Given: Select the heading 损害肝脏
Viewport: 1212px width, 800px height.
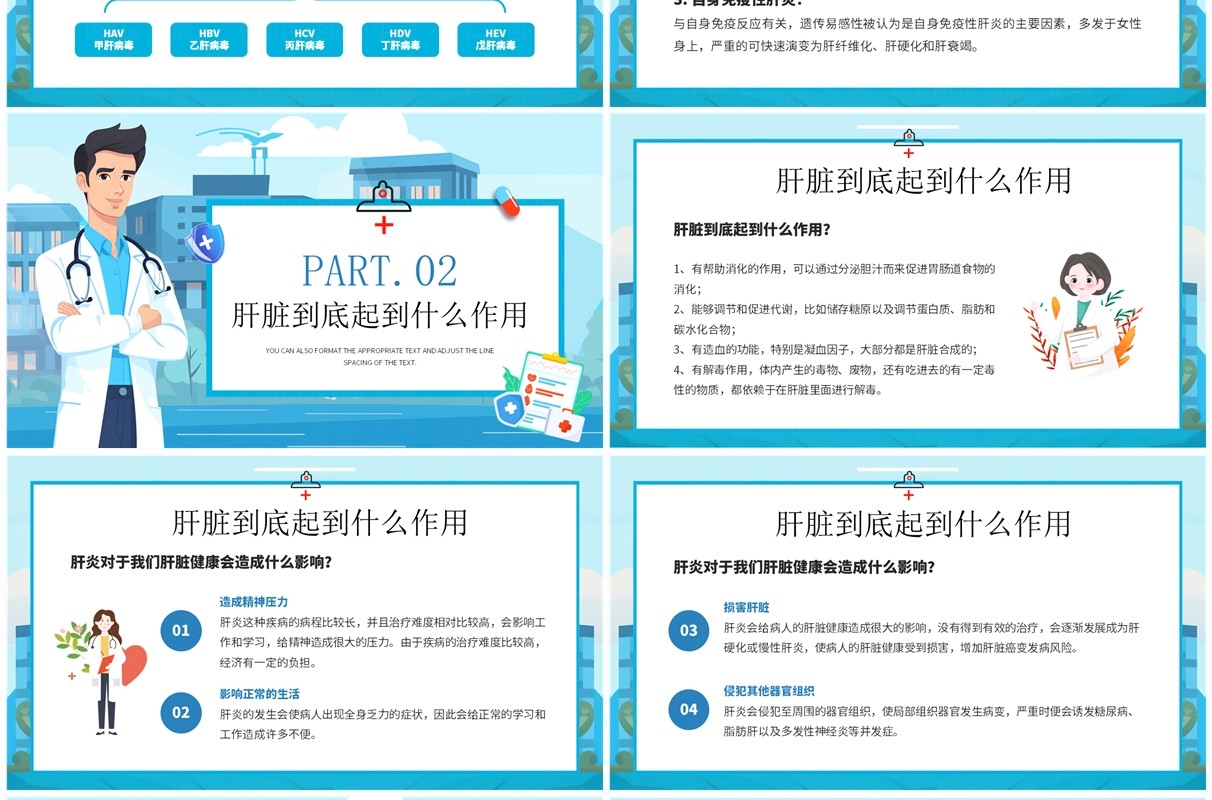Looking at the screenshot, I should [x=747, y=607].
